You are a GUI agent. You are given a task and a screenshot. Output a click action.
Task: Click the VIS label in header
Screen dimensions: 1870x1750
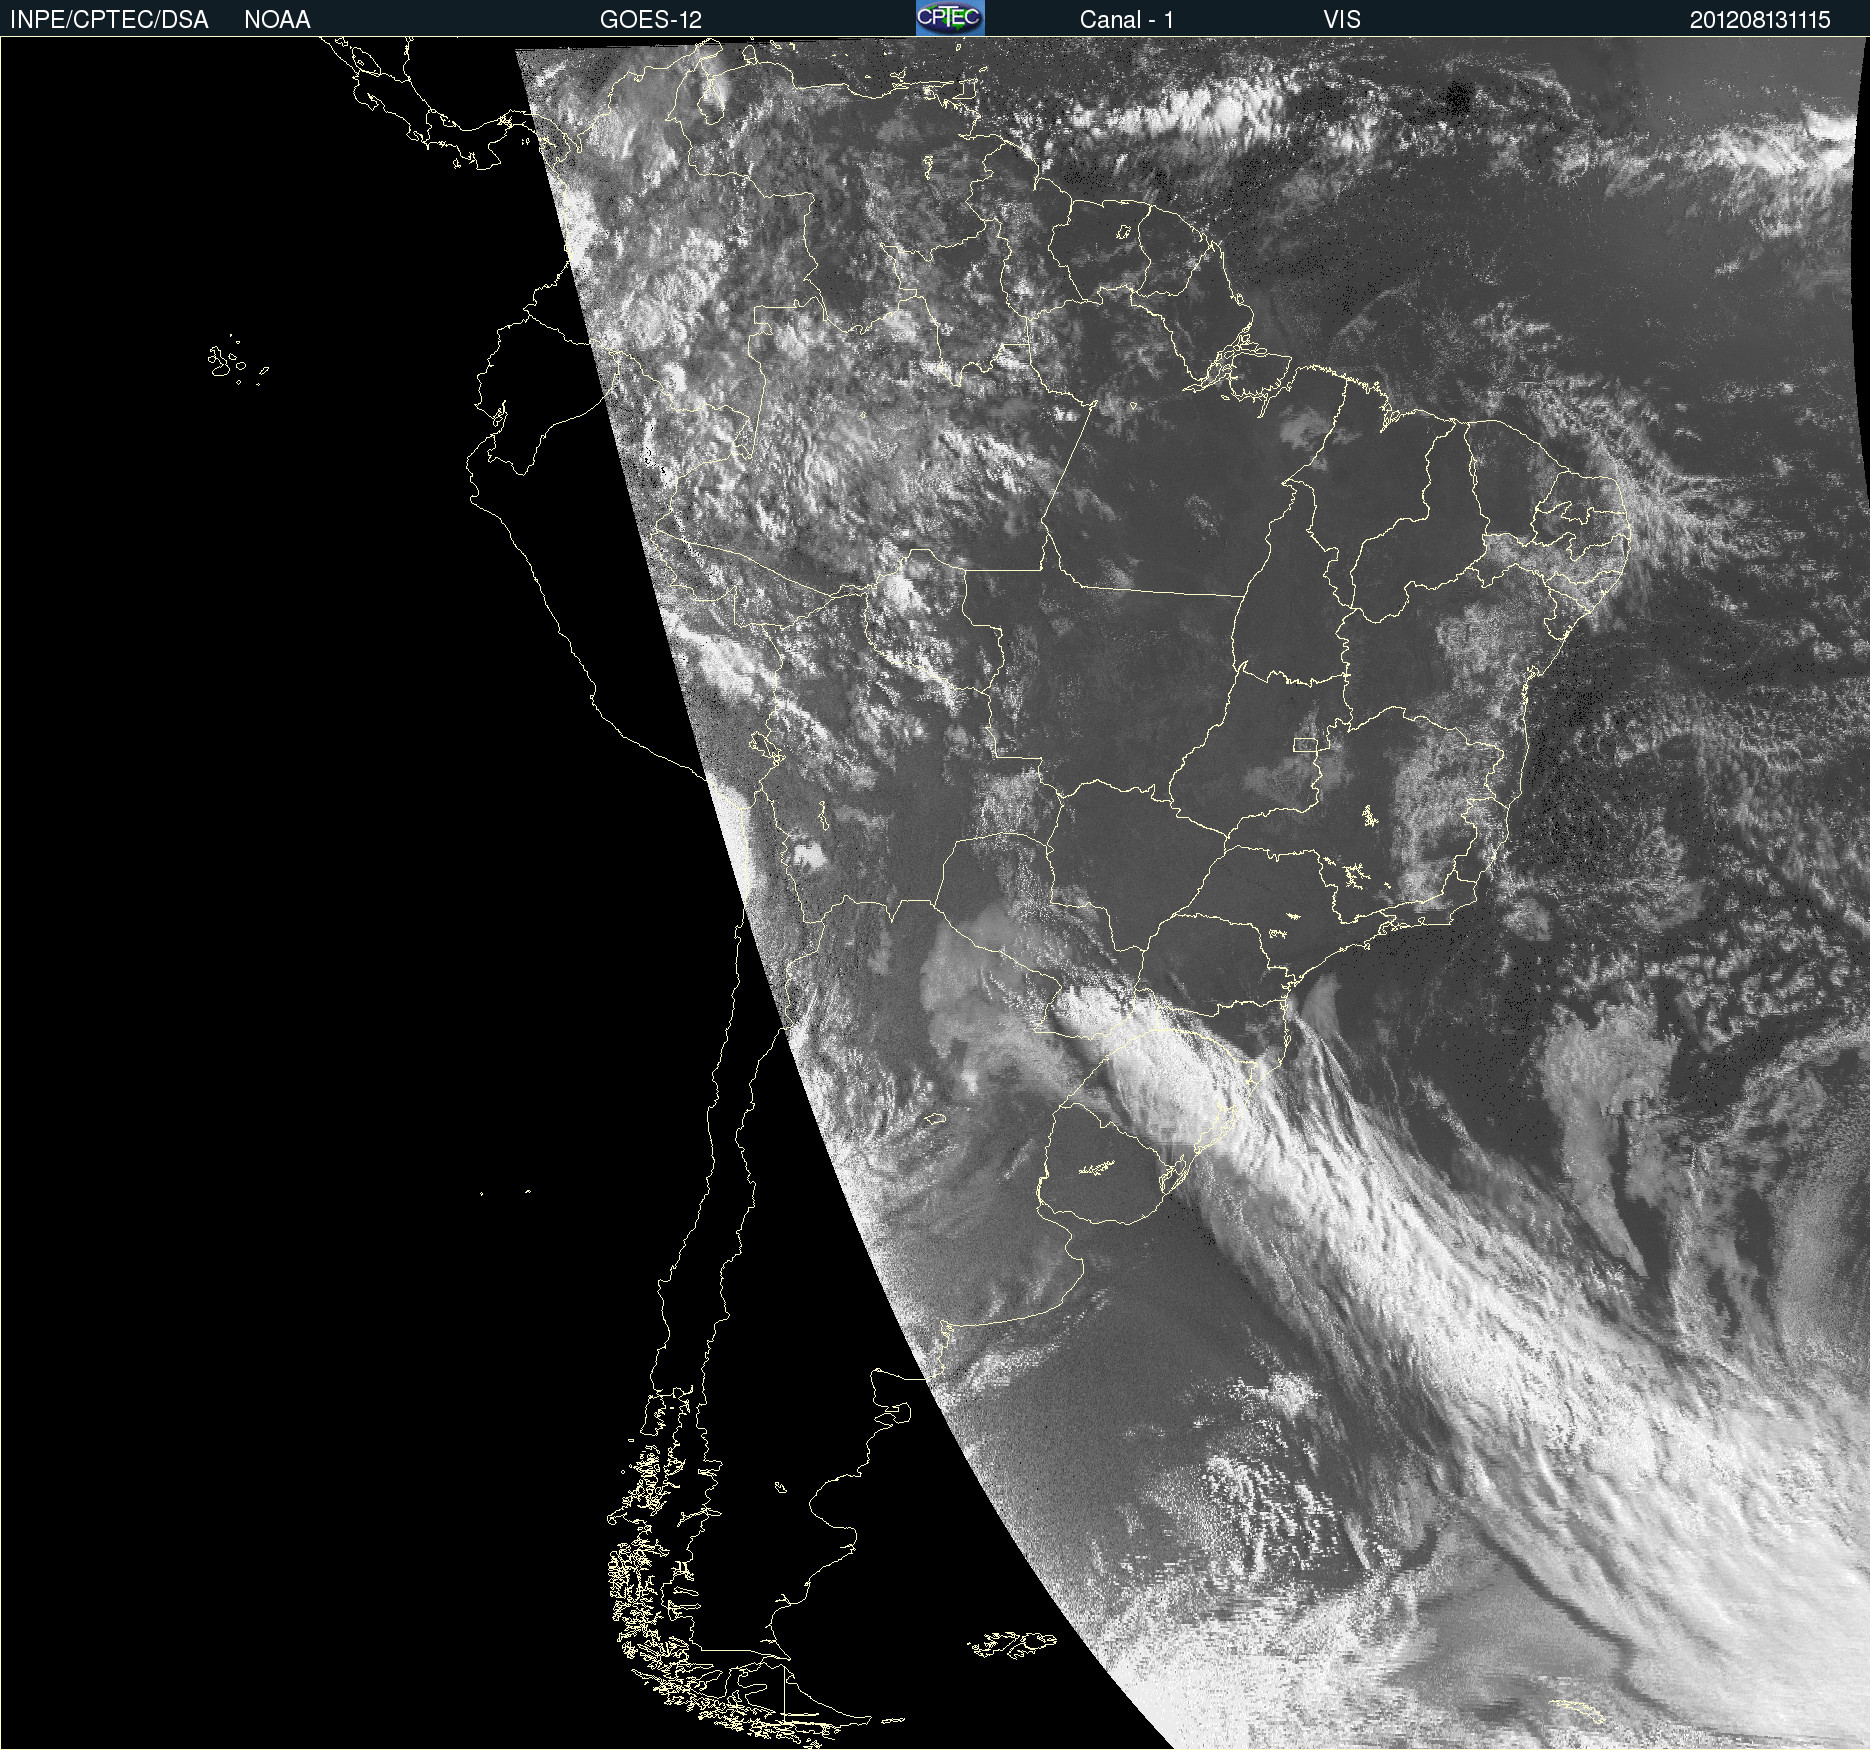pos(1342,20)
